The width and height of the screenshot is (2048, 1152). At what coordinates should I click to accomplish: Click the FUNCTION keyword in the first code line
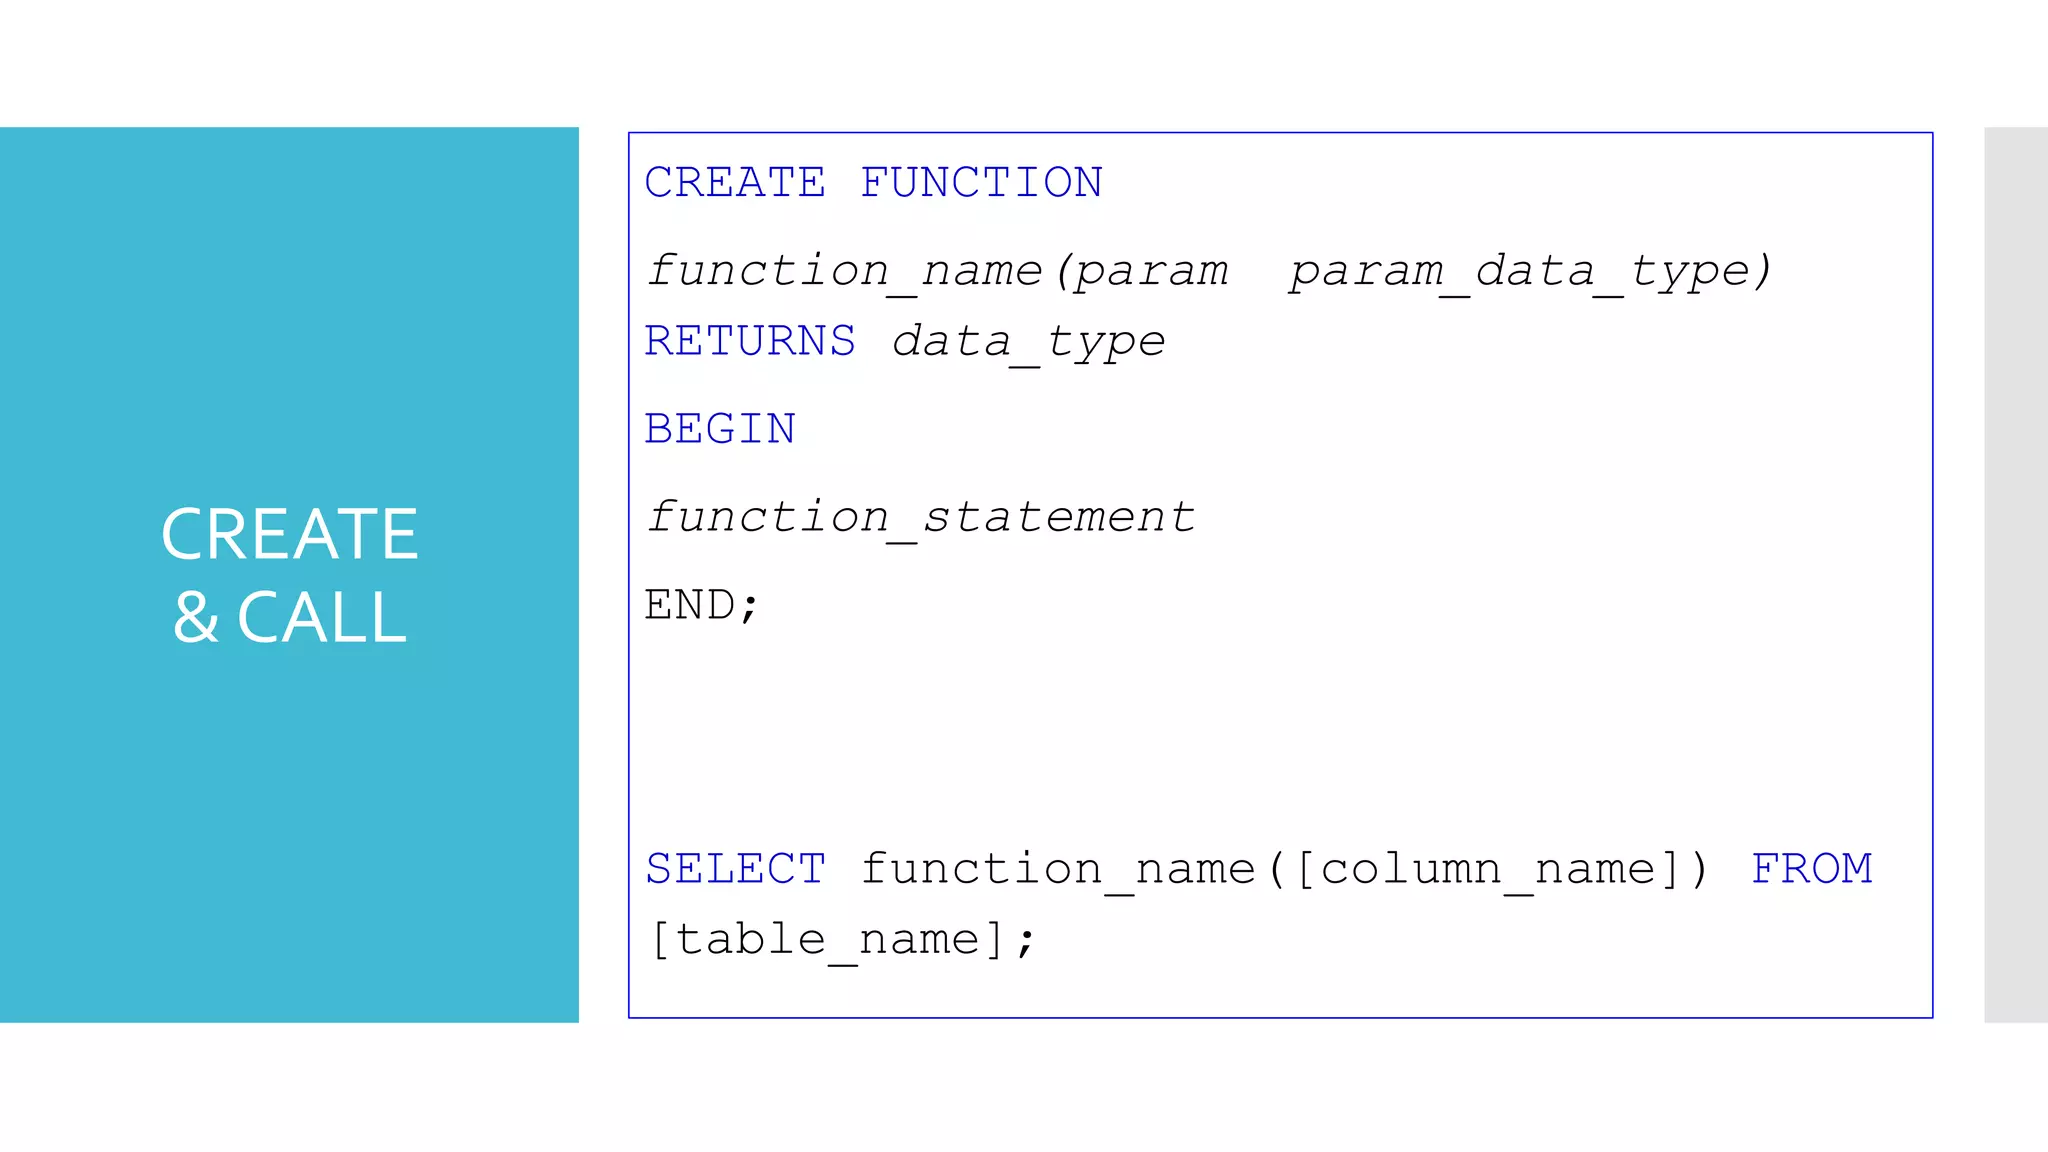(x=981, y=183)
